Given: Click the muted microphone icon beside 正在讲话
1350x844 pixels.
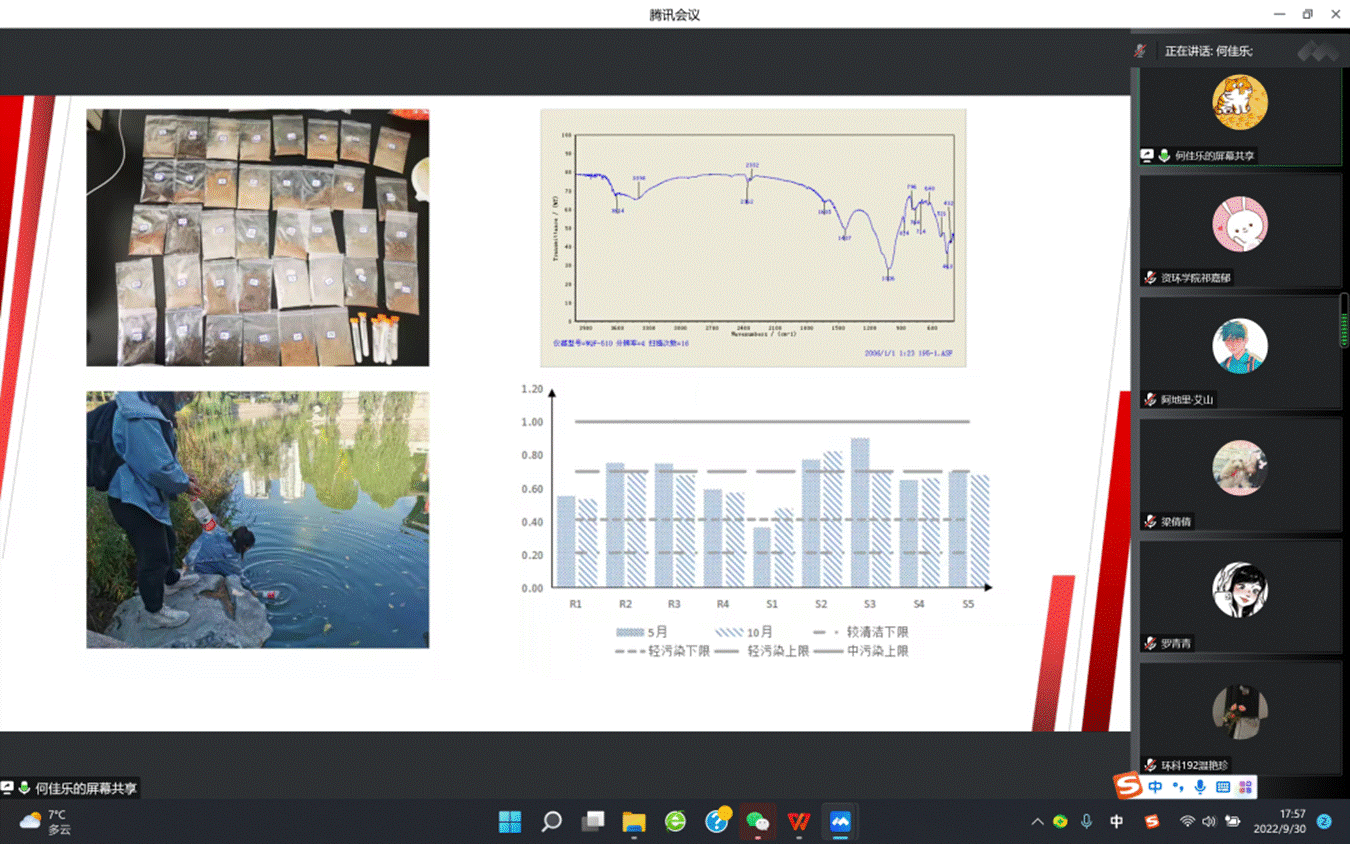Looking at the screenshot, I should [x=1140, y=50].
